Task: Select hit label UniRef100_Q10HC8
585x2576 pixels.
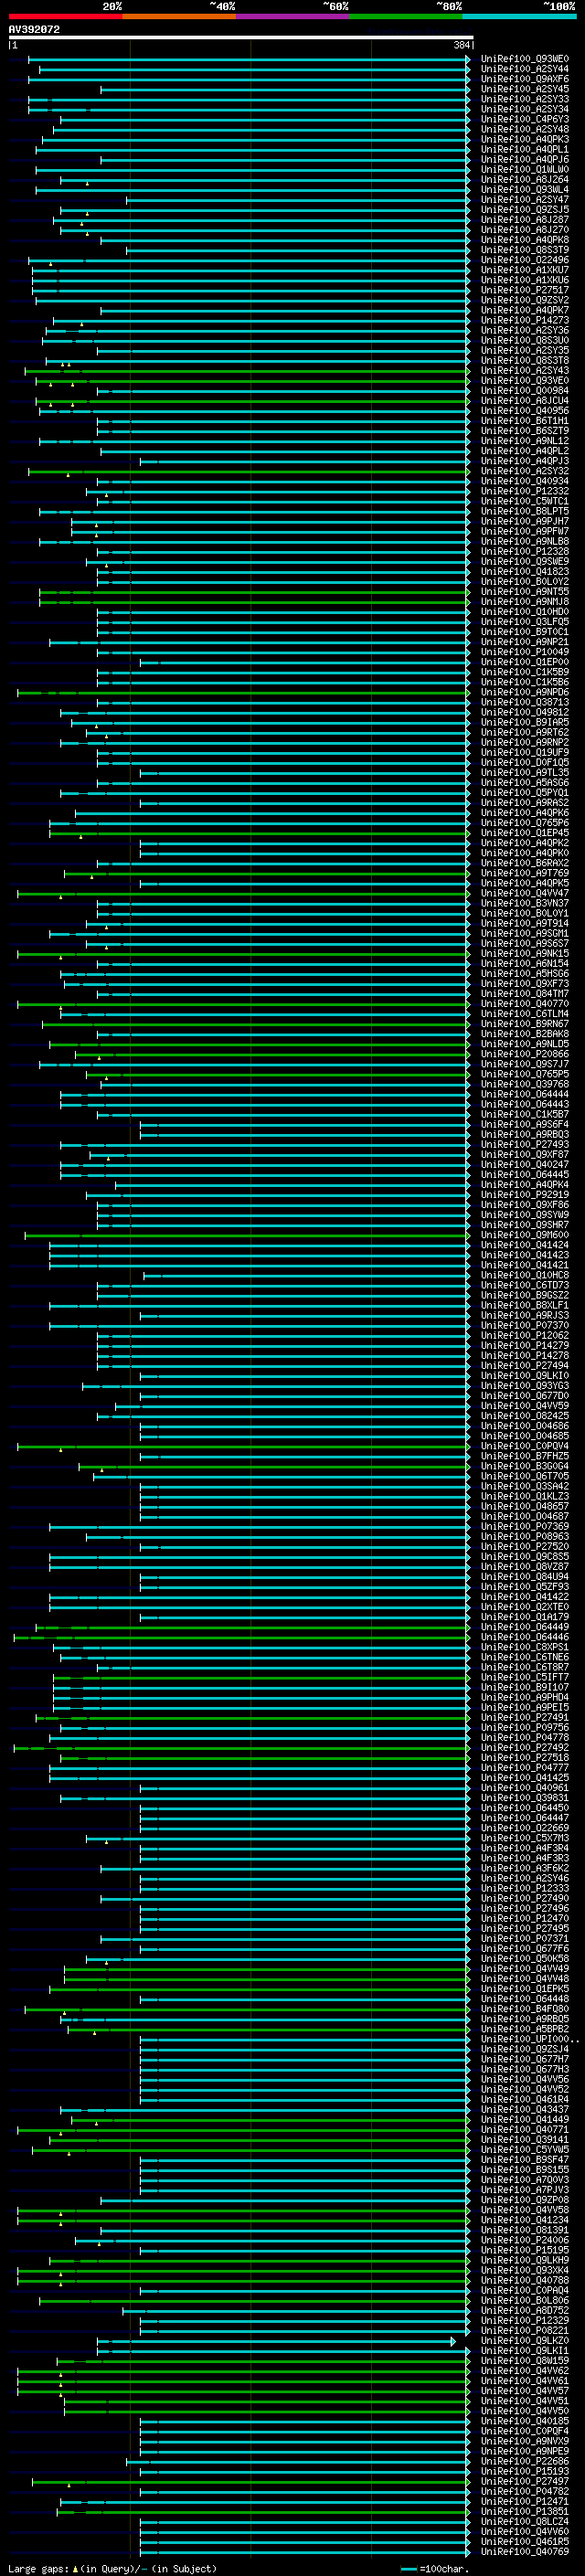Action: [525, 1275]
